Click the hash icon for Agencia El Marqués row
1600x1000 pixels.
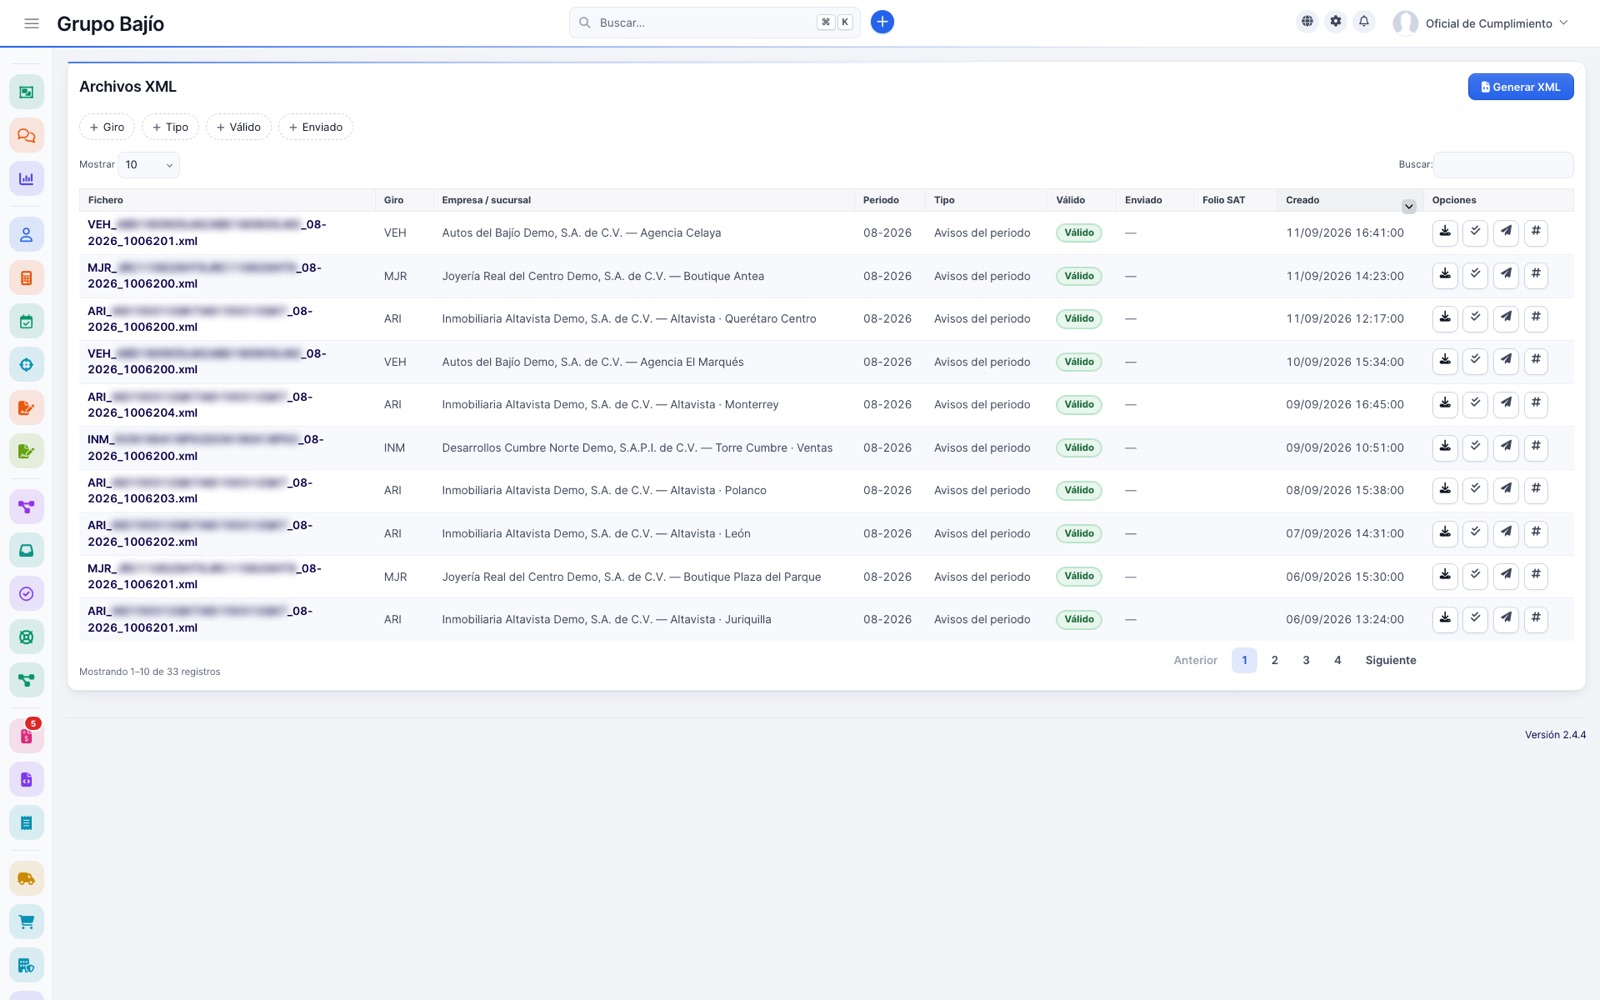[x=1536, y=361]
